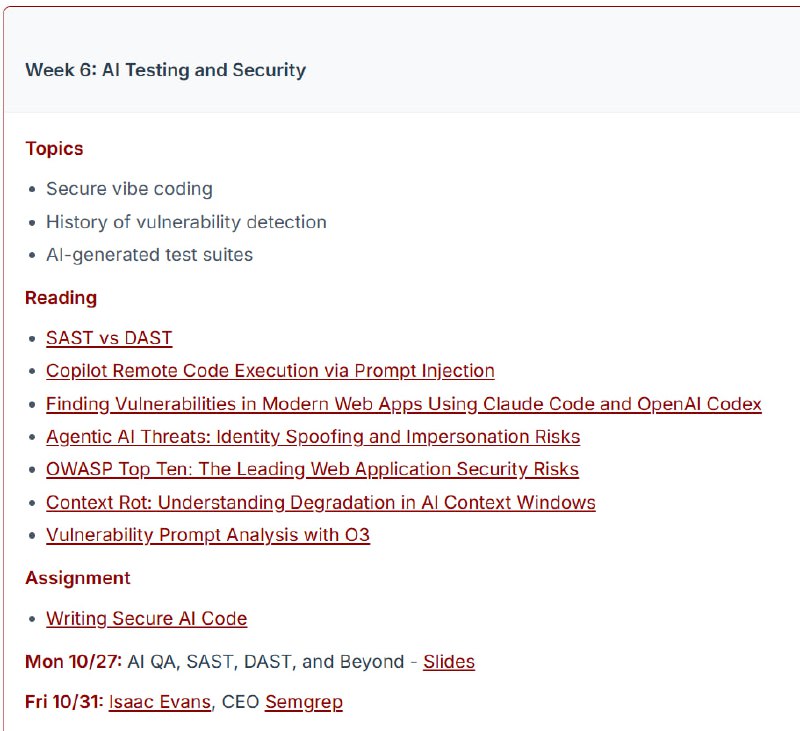Click the Isaac Evans speaker link
800x731 pixels.
tap(160, 702)
